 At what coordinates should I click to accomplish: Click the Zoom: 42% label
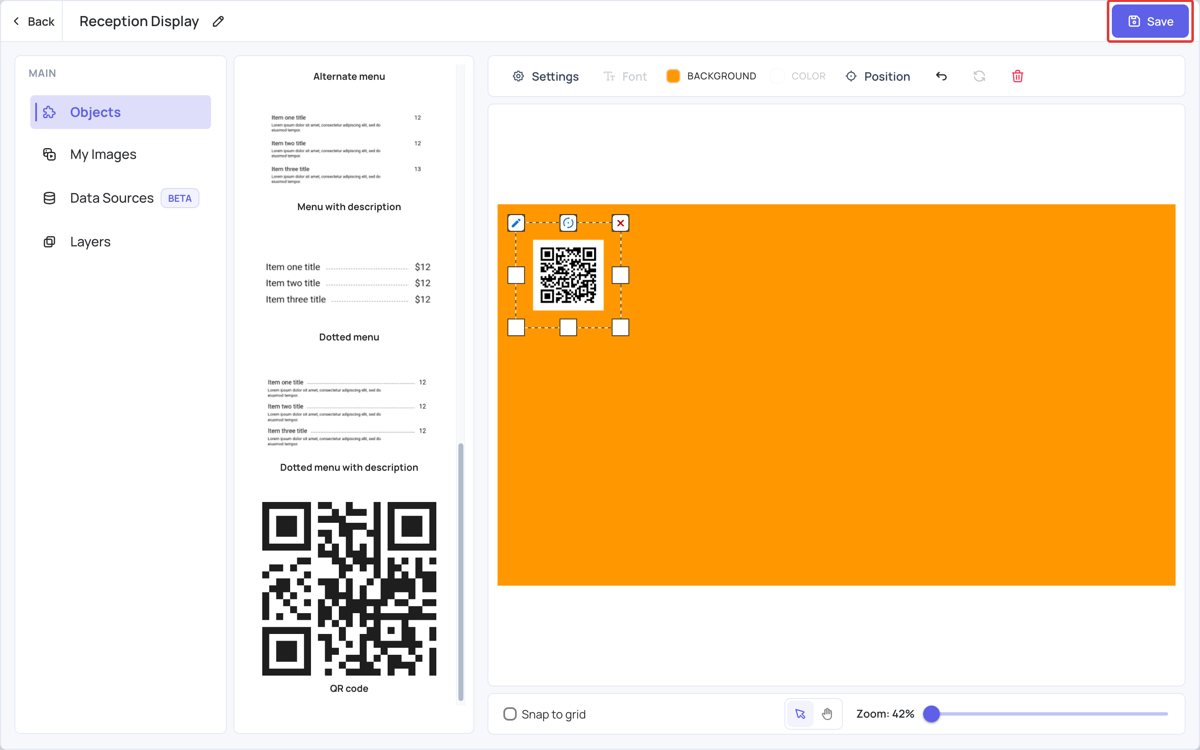[885, 714]
